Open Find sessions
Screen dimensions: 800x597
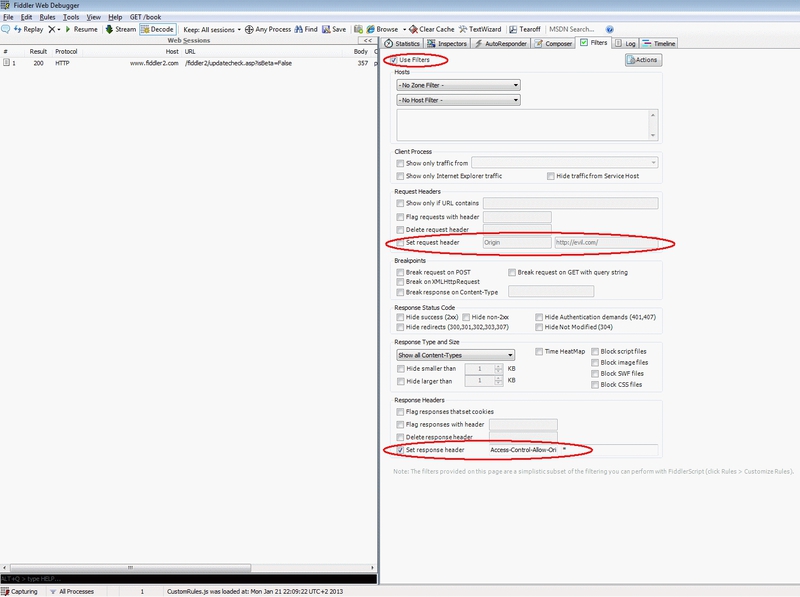306,30
